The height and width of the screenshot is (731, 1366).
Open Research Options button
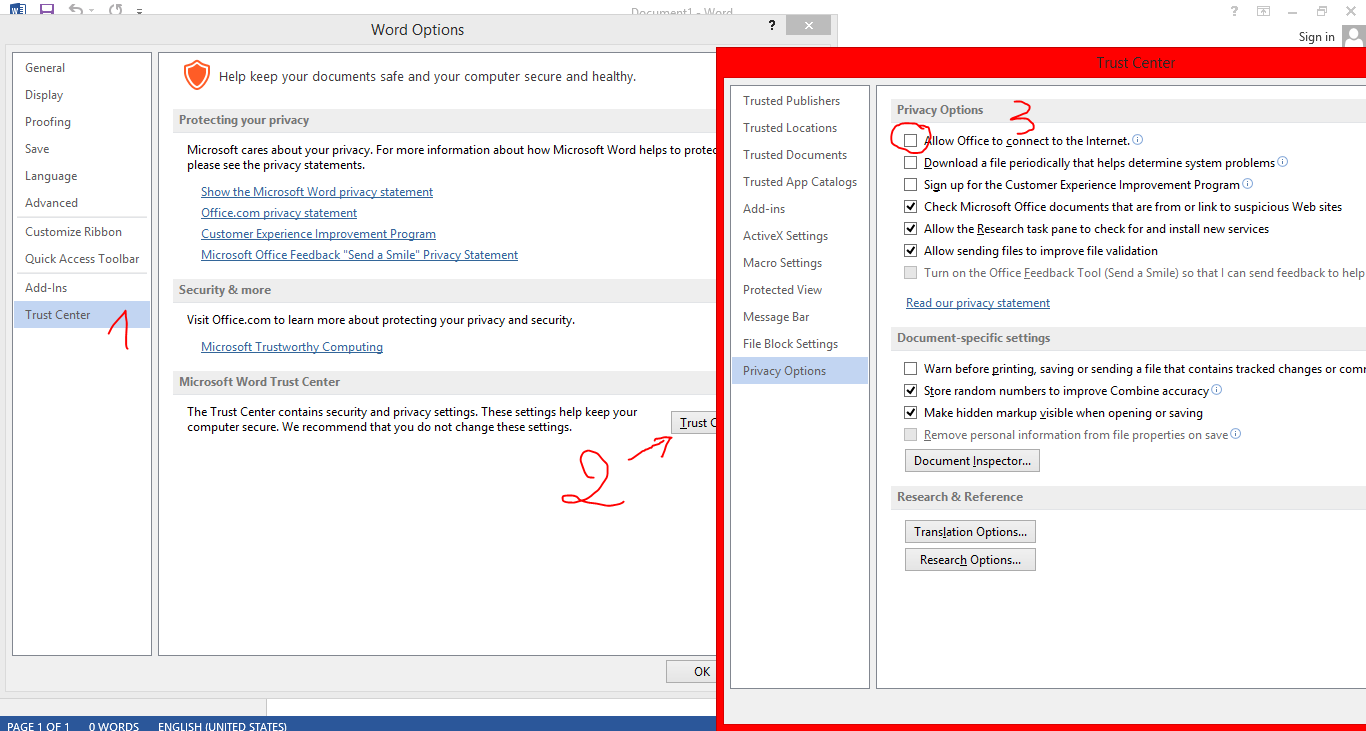point(970,560)
